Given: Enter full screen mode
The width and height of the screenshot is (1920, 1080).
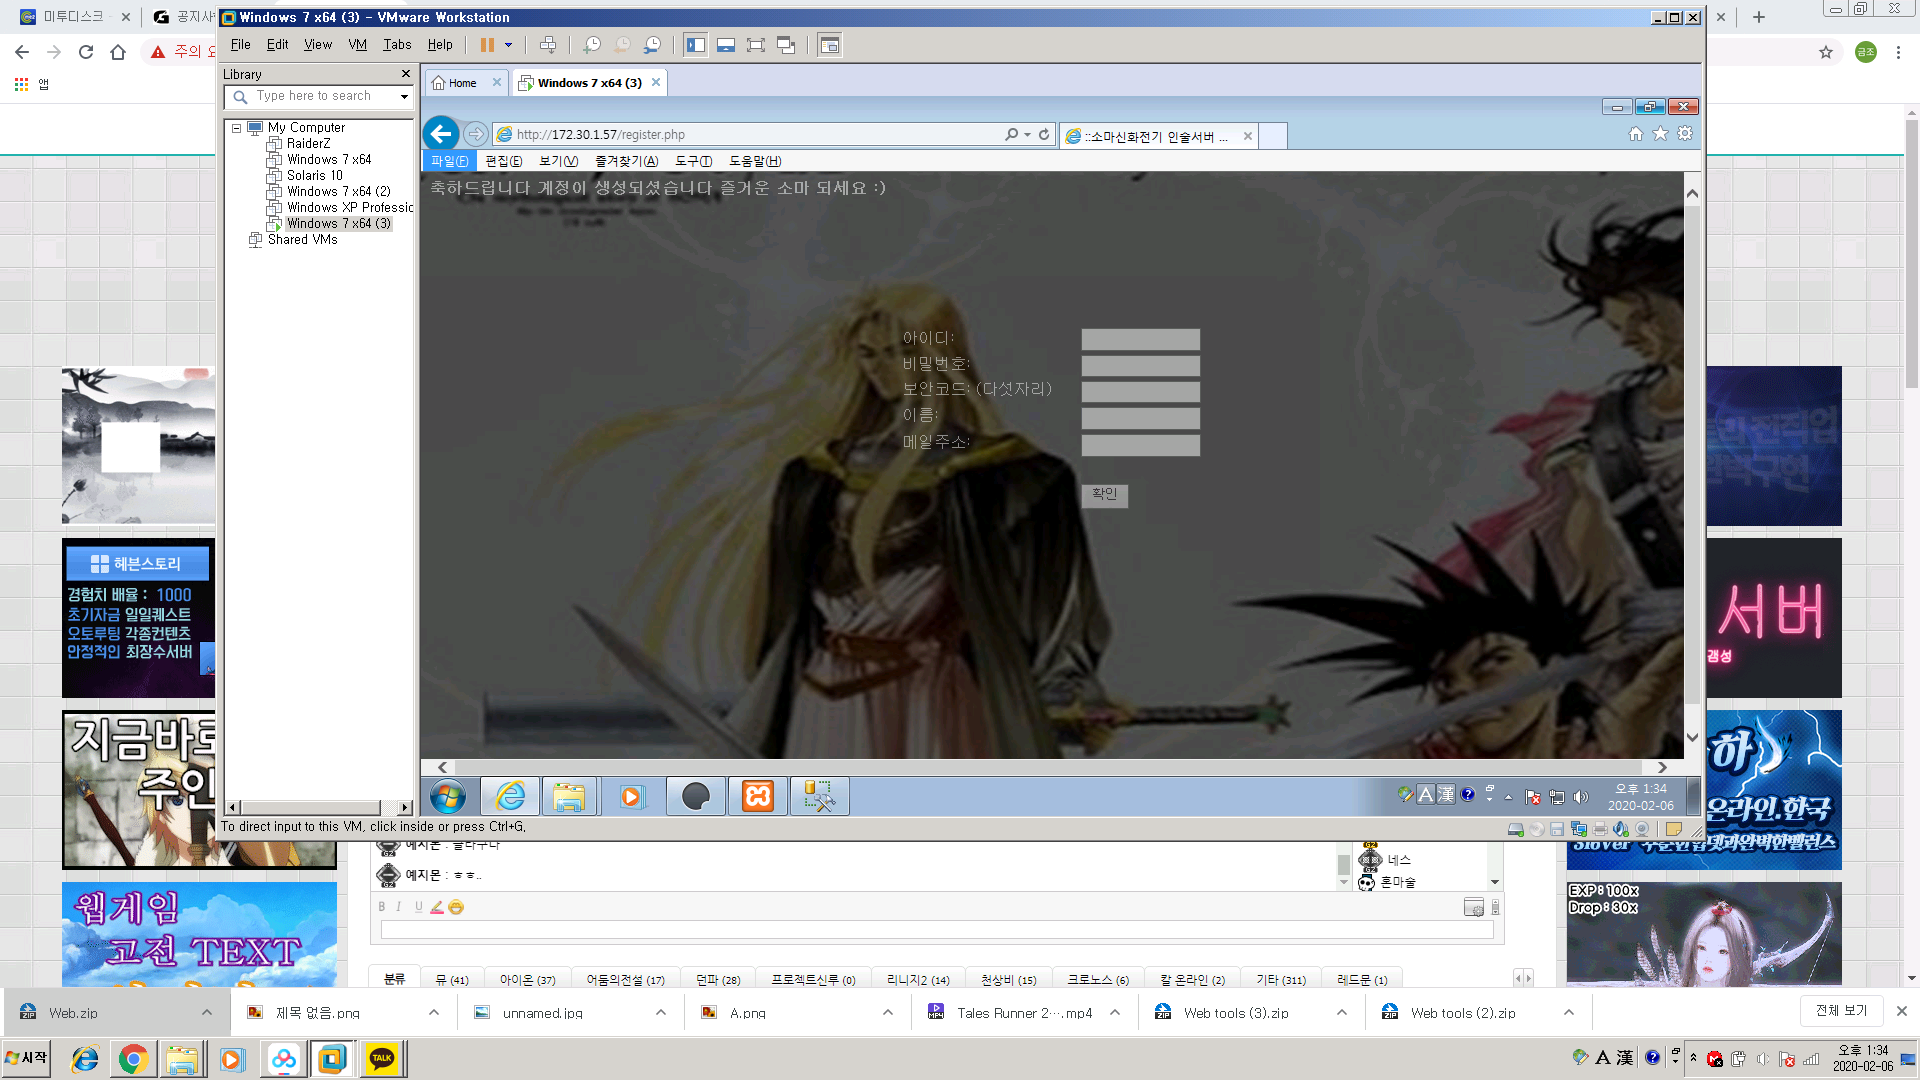Looking at the screenshot, I should (x=756, y=45).
